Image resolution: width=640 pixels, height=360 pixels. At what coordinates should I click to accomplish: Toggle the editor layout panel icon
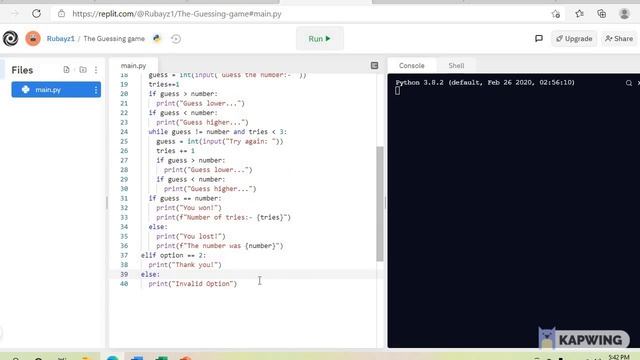(x=374, y=65)
